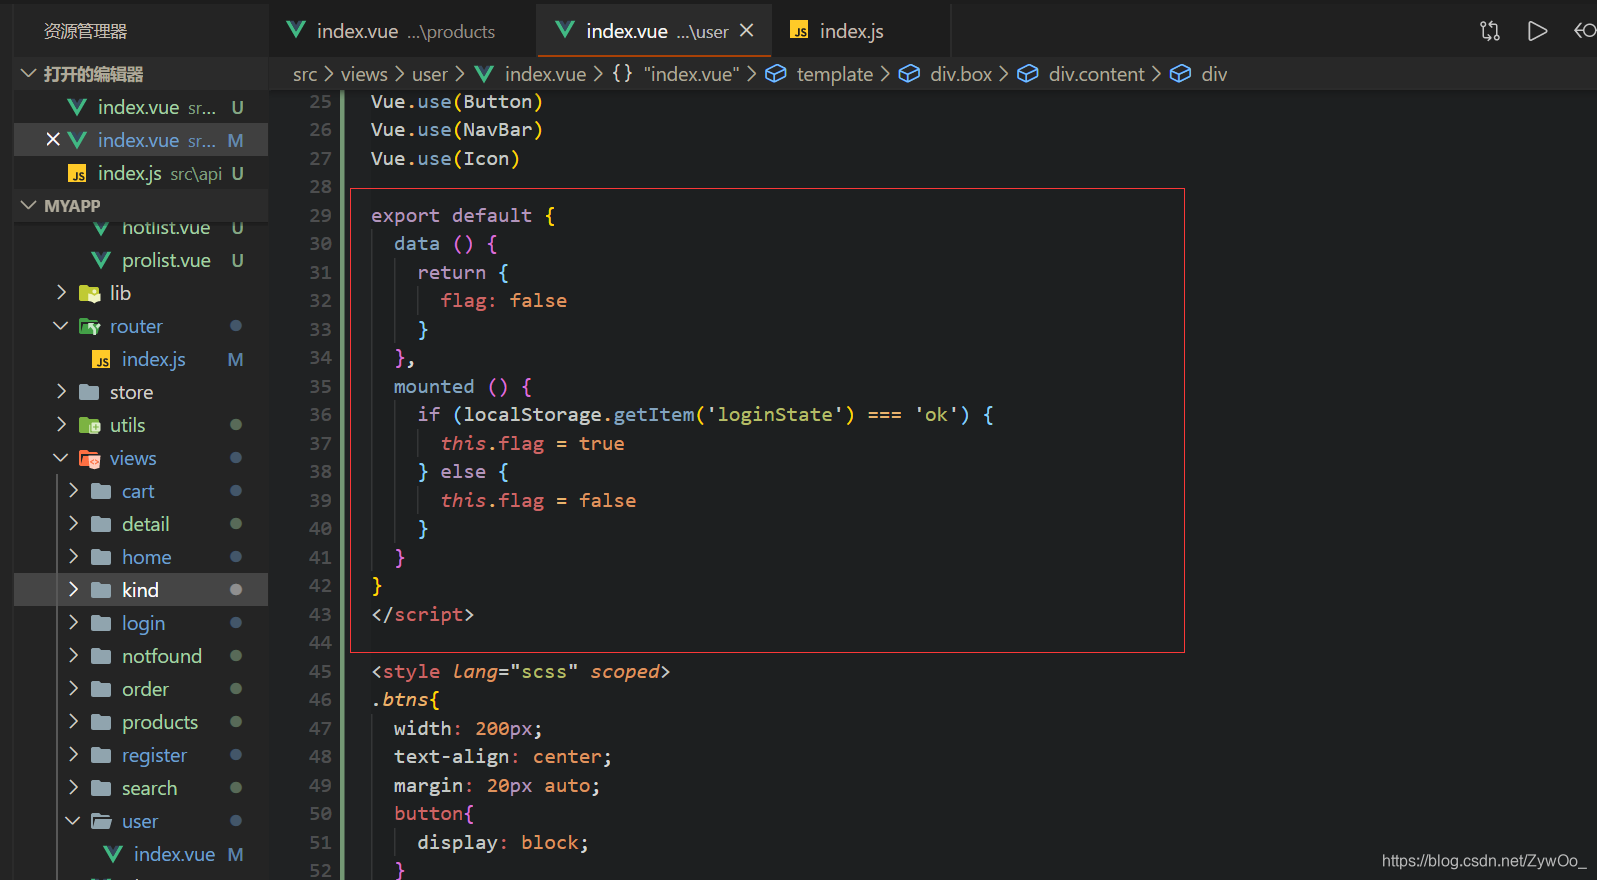Expand the notfound folder chevron

[74, 656]
